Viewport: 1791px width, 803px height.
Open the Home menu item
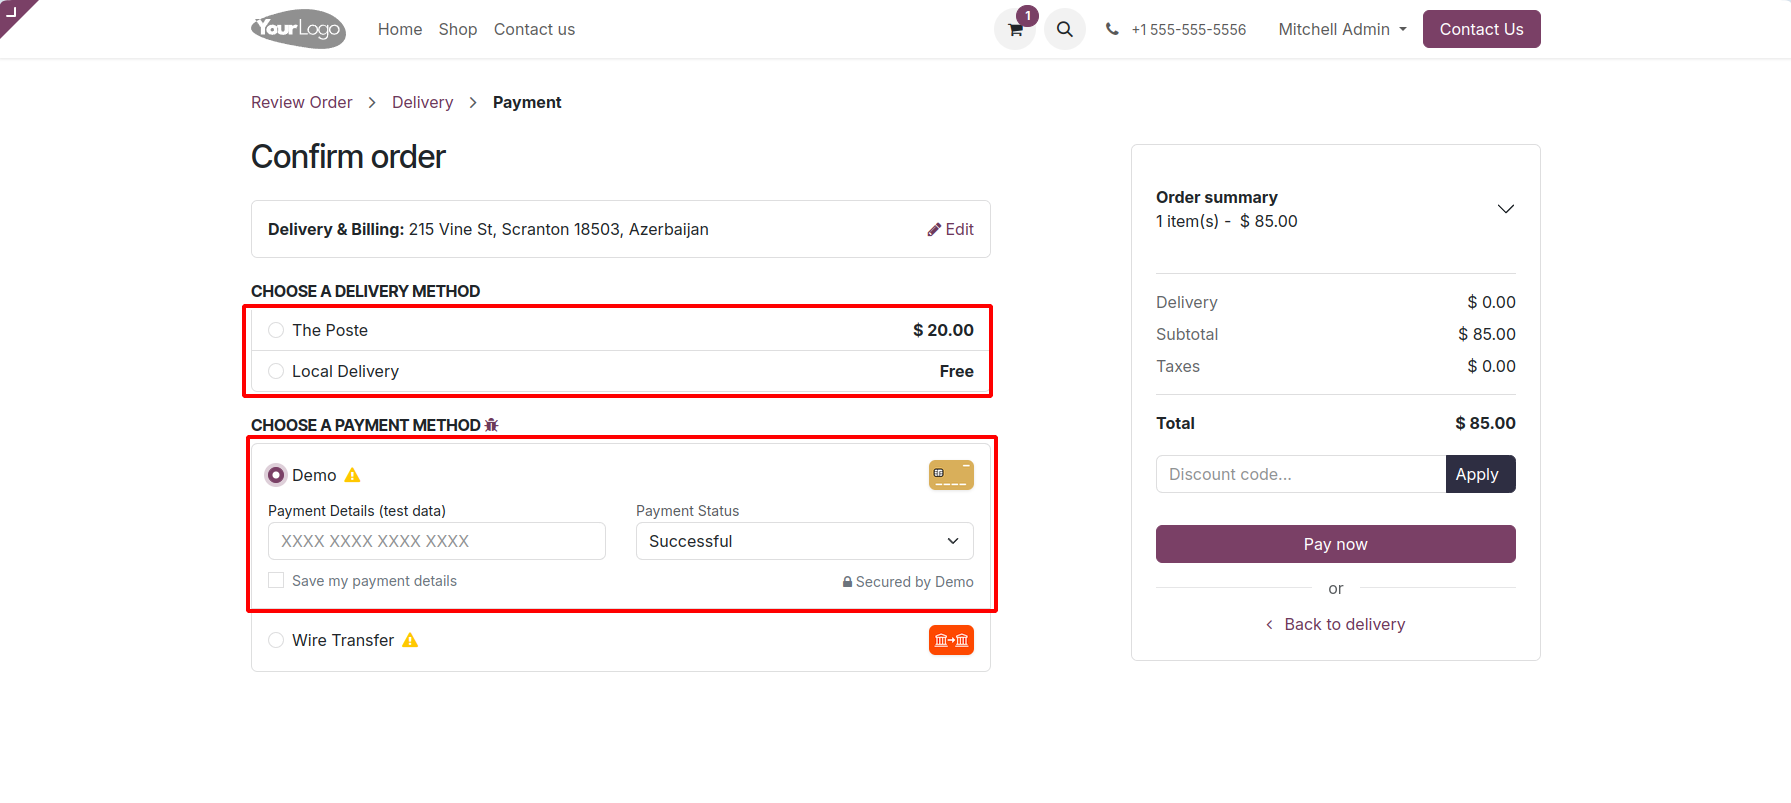(400, 30)
